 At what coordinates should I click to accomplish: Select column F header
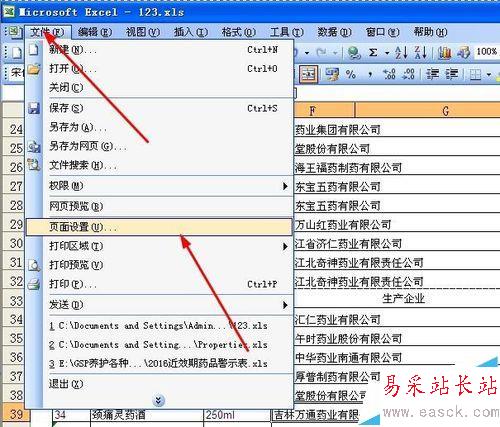(x=324, y=111)
